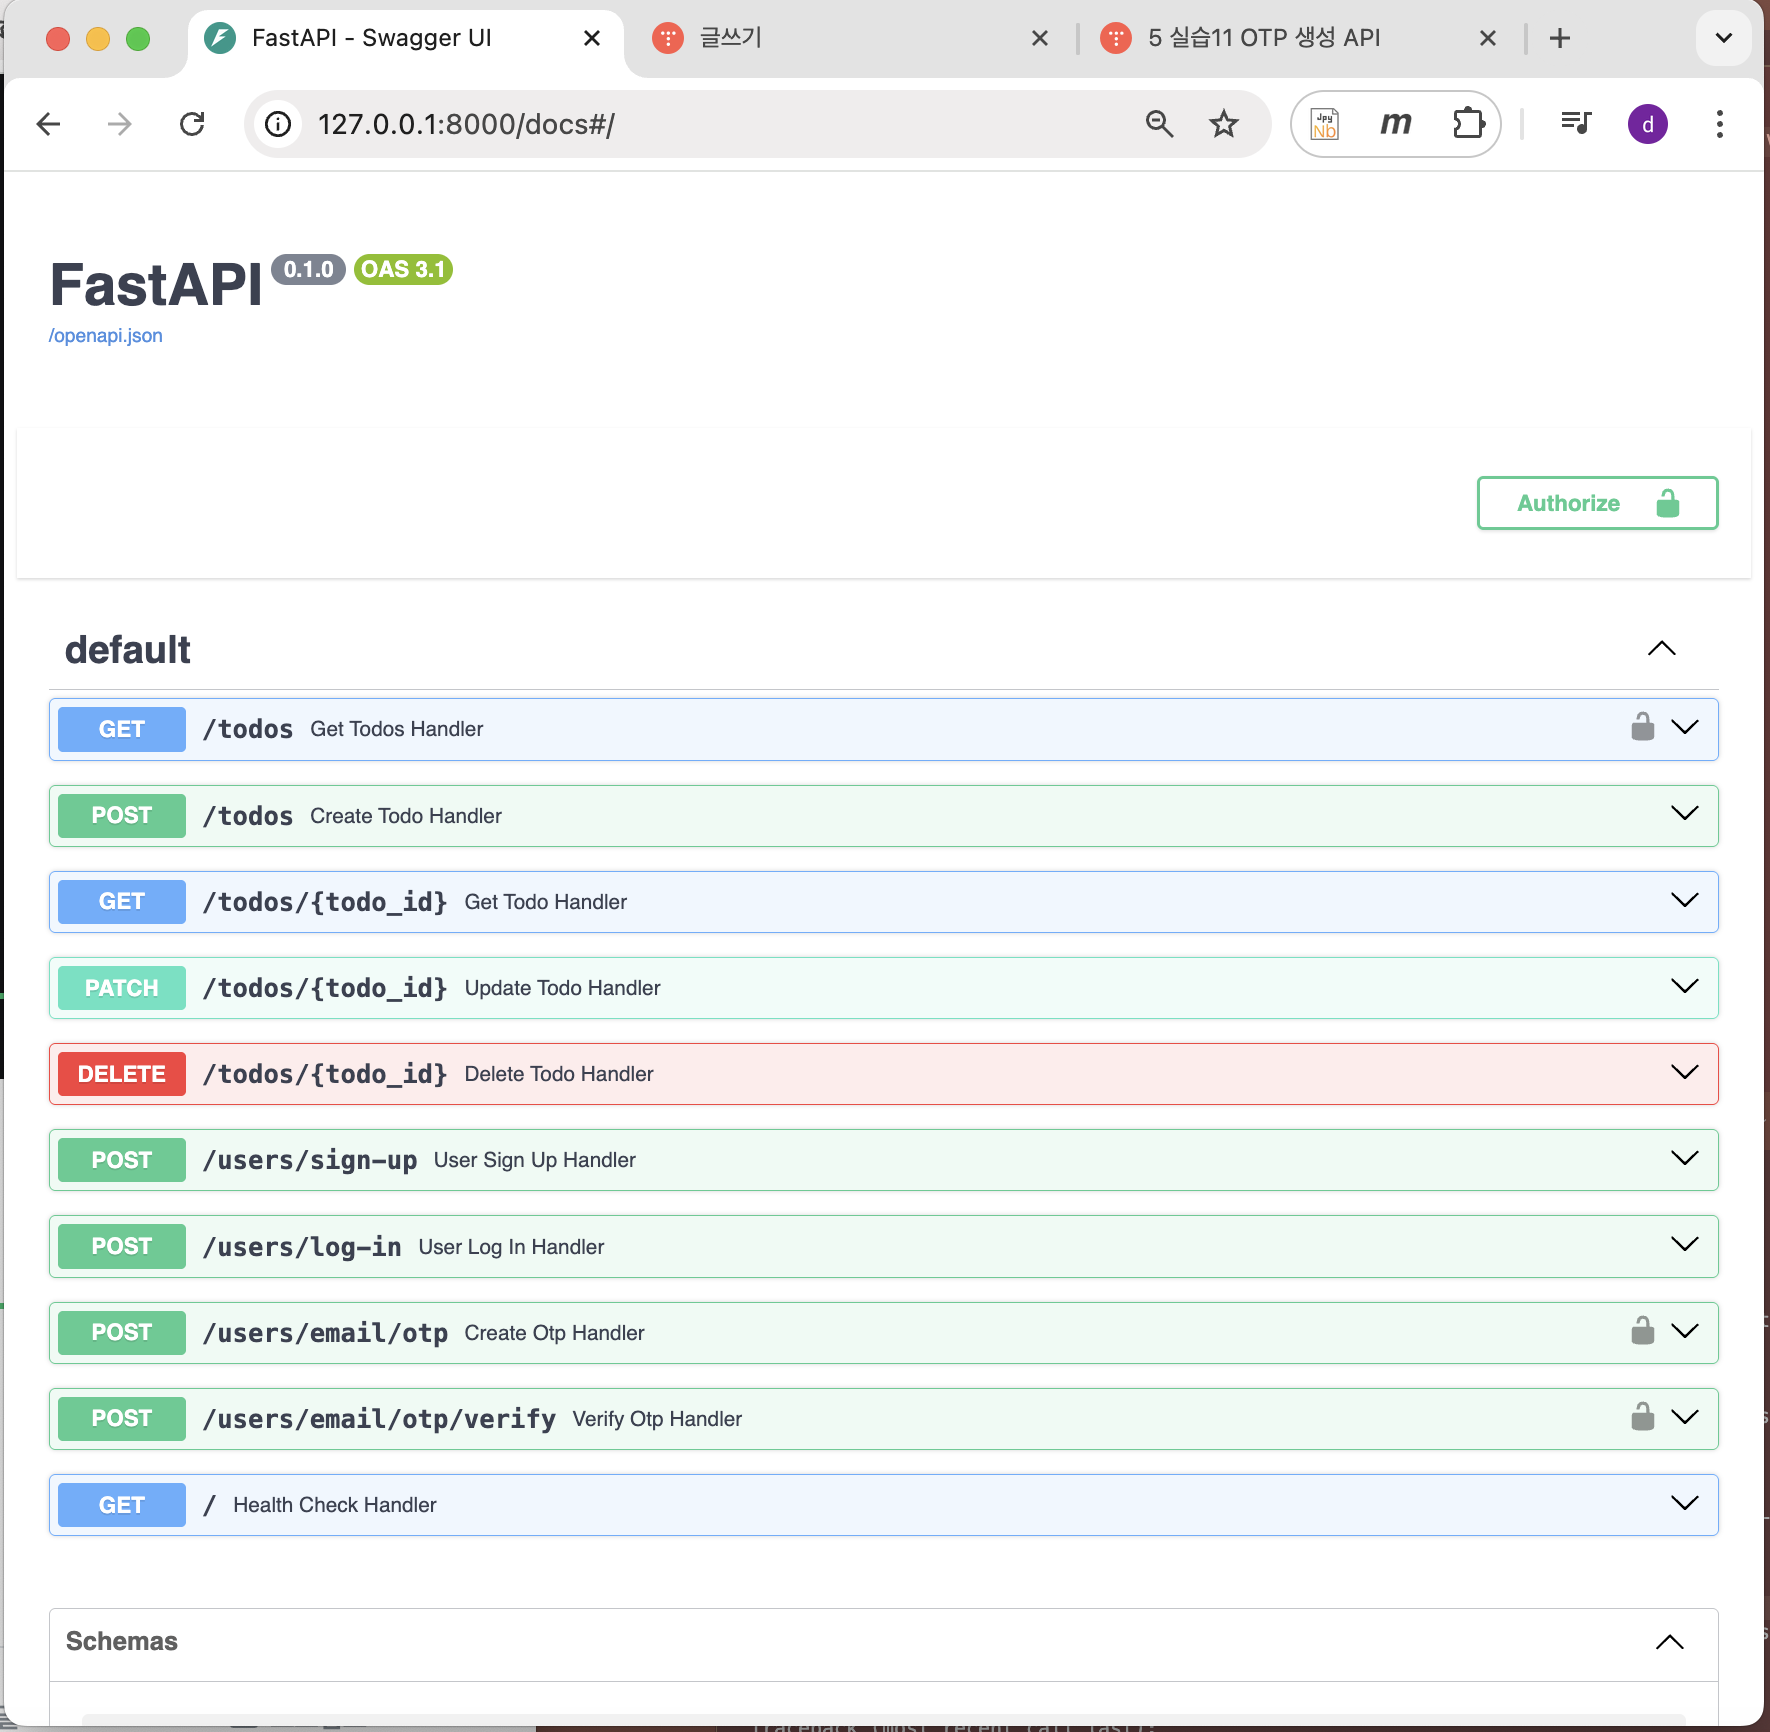
Task: Open the tab search dropdown arrow
Action: [1724, 38]
